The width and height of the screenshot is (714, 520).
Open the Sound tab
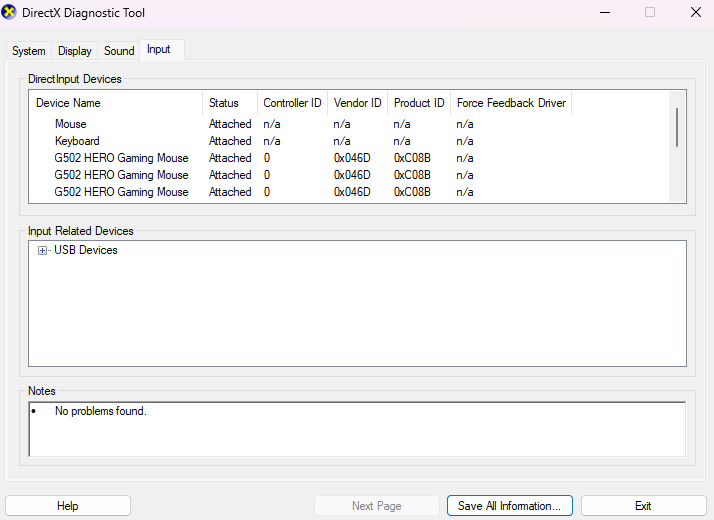click(119, 51)
